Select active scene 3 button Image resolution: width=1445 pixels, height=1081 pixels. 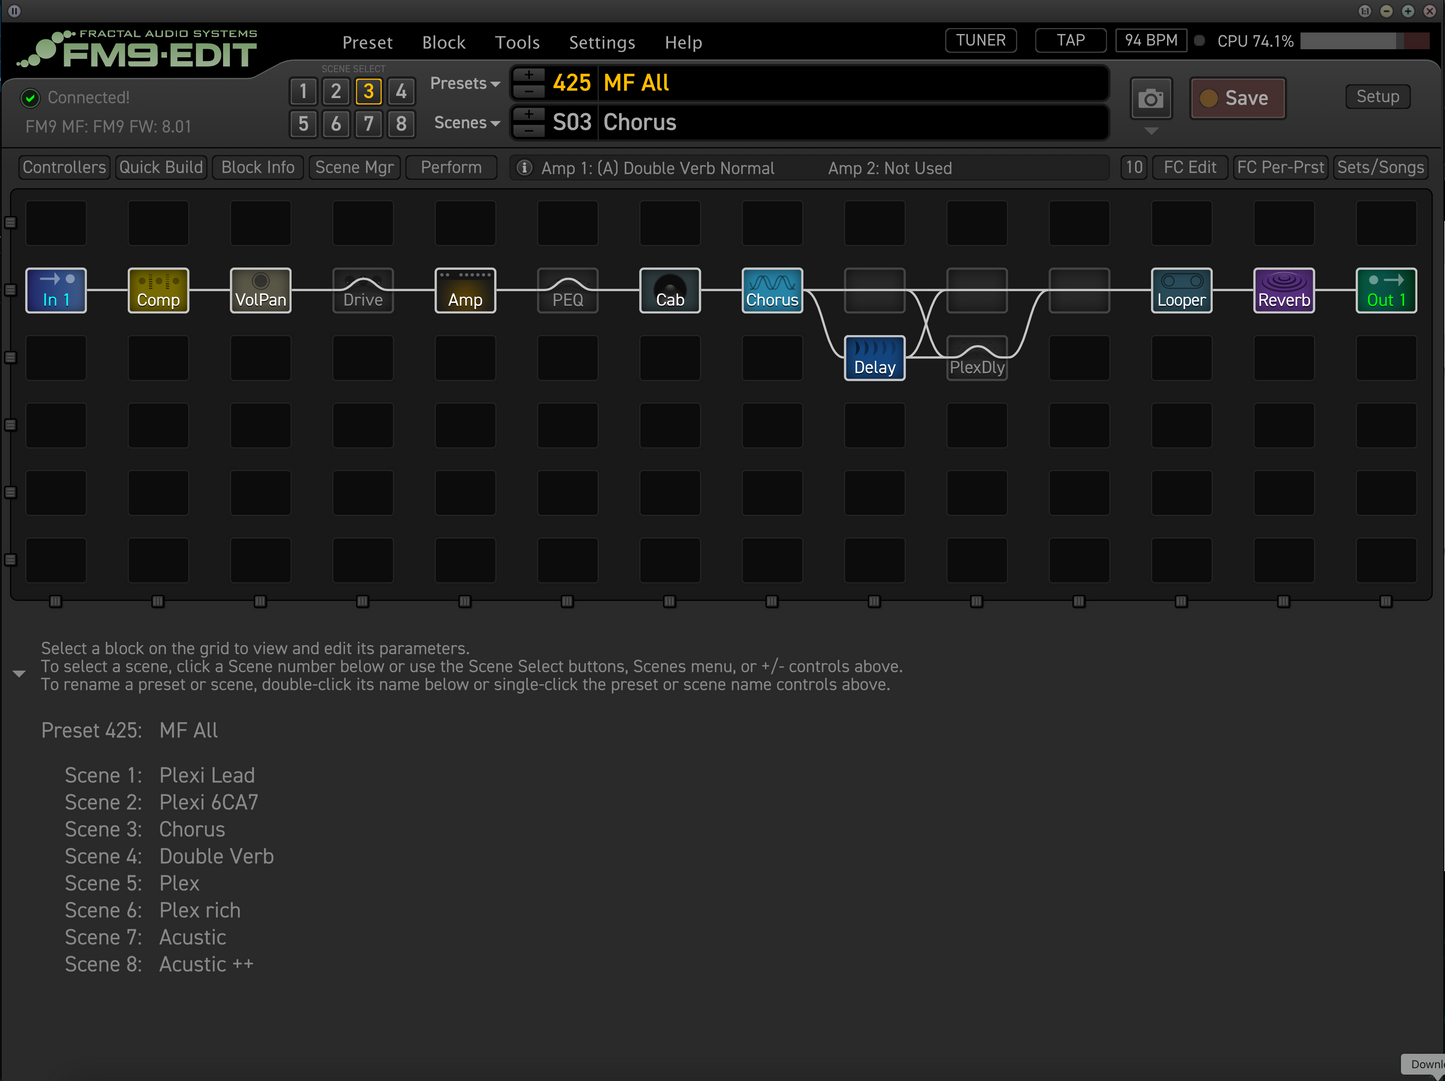click(369, 91)
